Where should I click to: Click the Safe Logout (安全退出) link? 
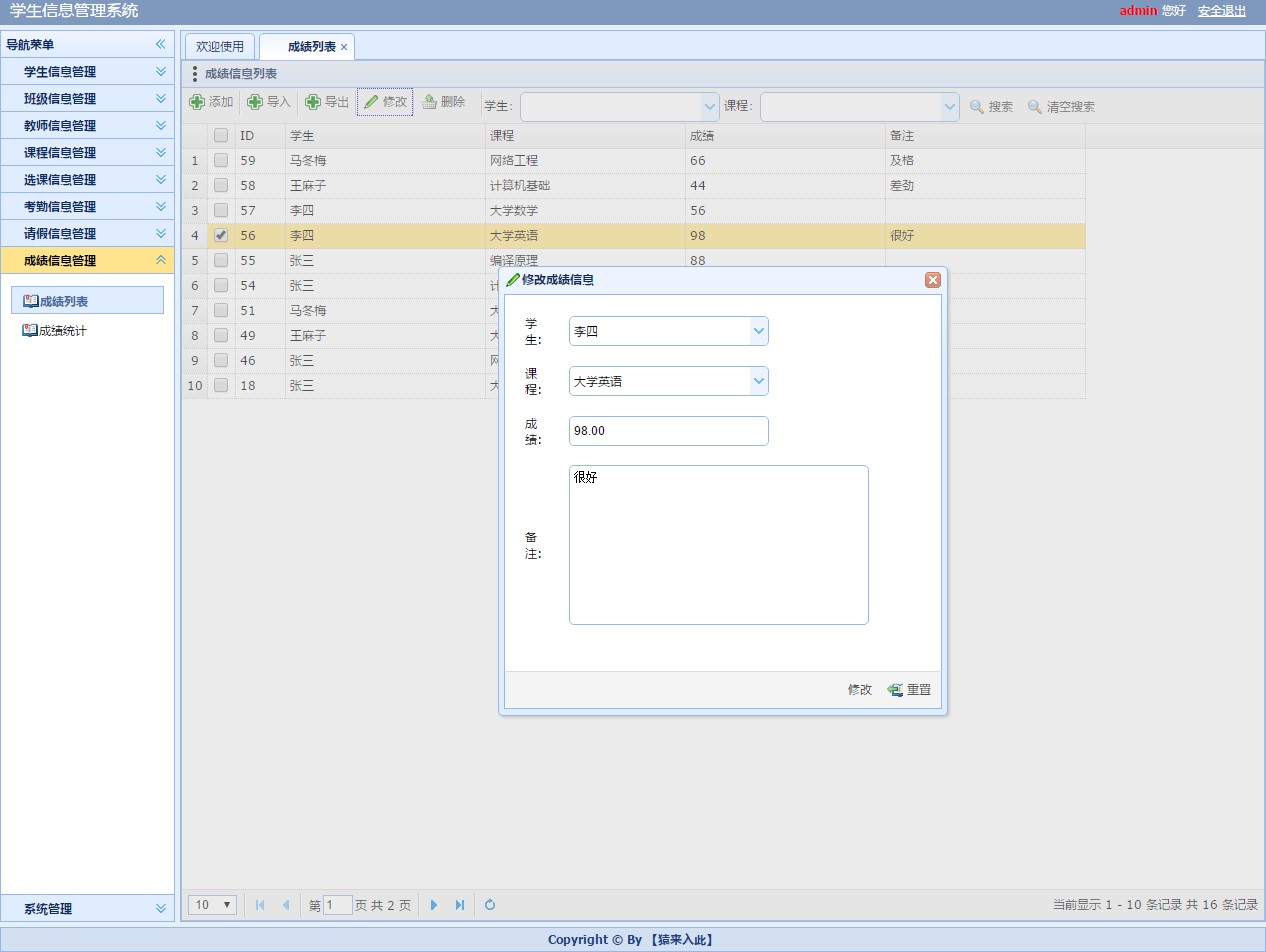[1221, 11]
